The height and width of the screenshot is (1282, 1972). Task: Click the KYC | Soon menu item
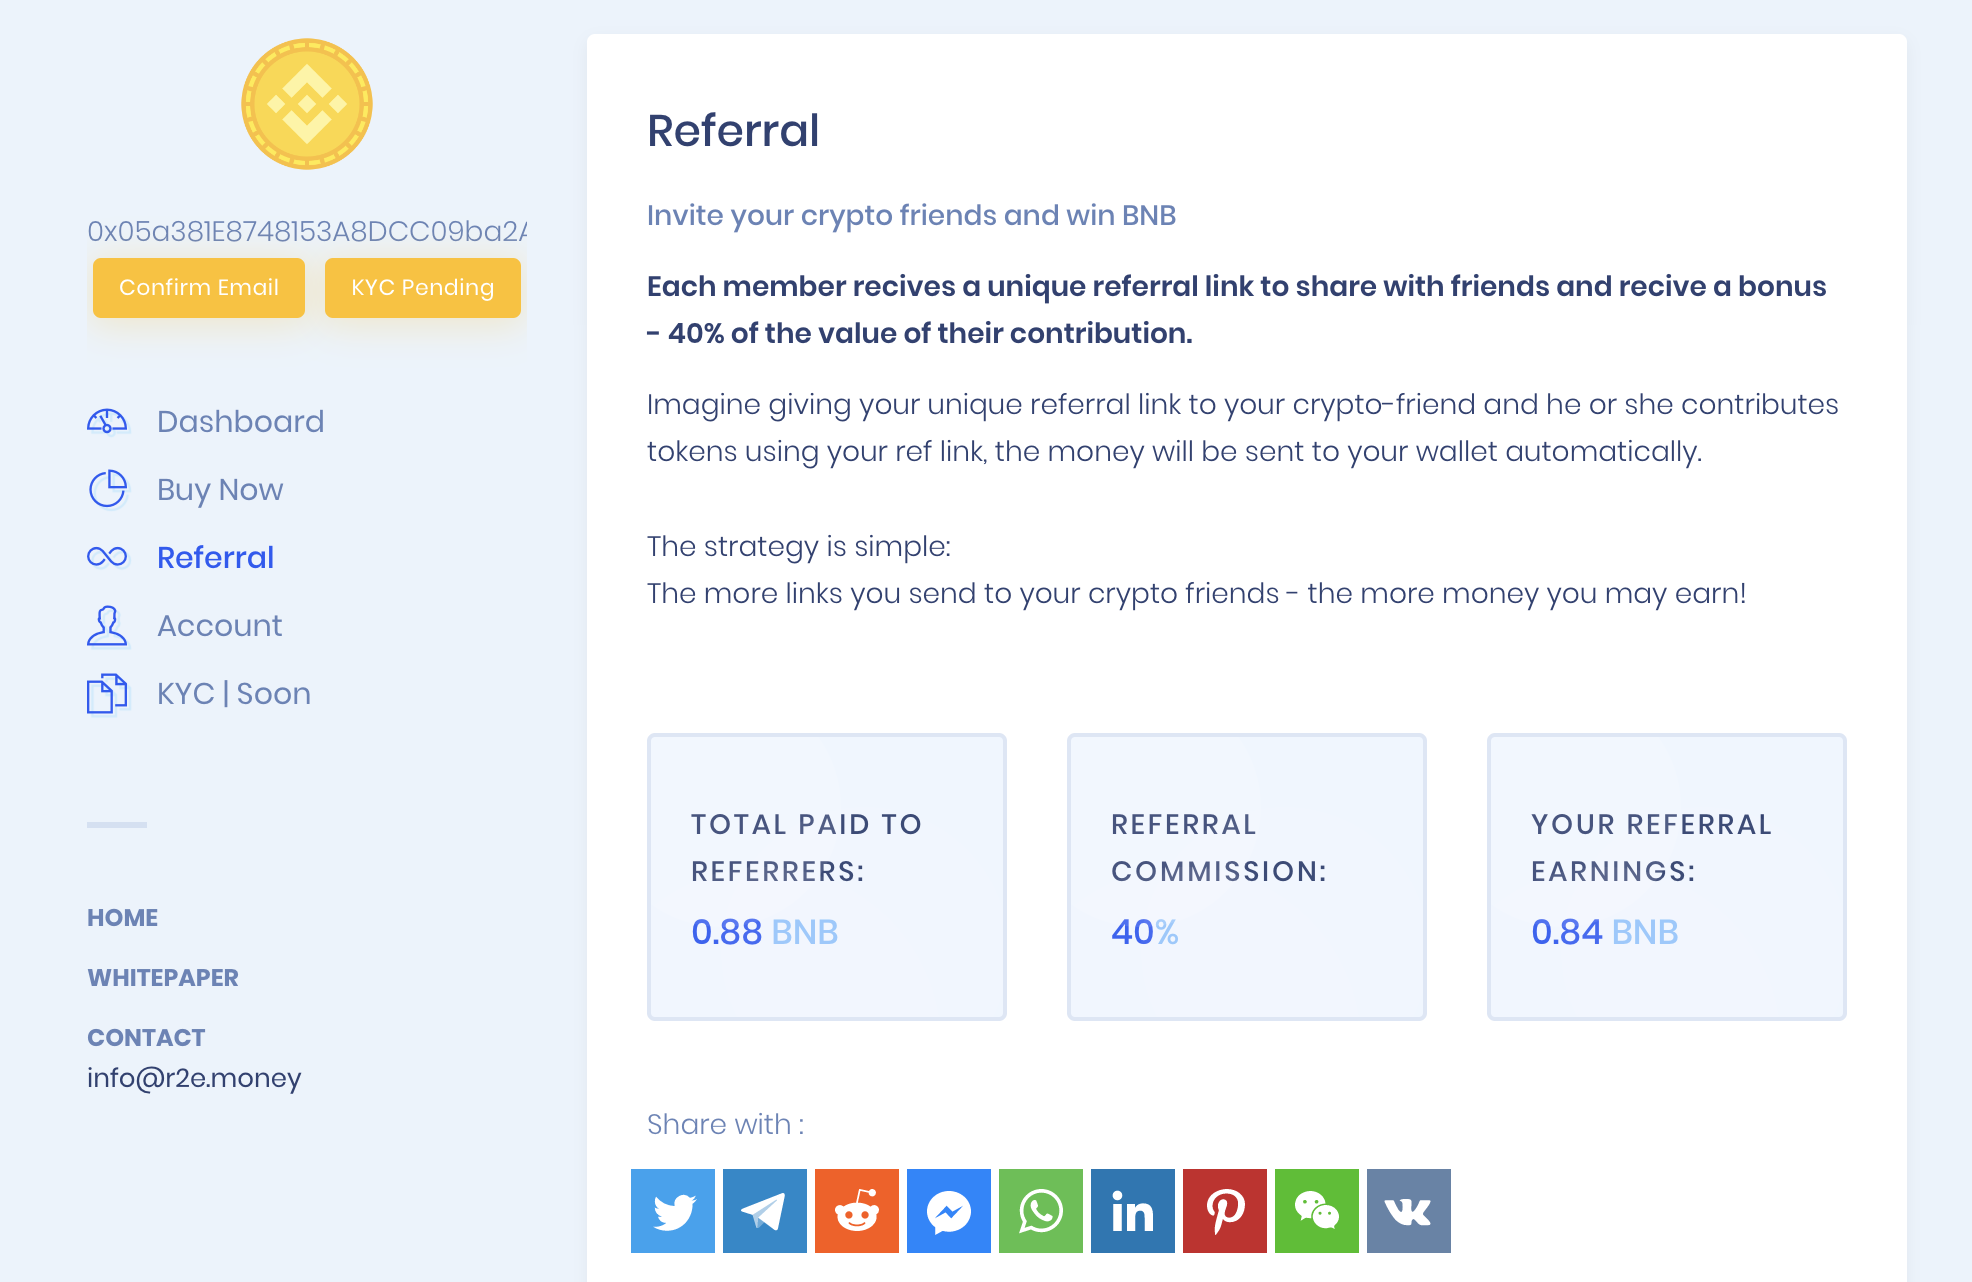coord(233,694)
